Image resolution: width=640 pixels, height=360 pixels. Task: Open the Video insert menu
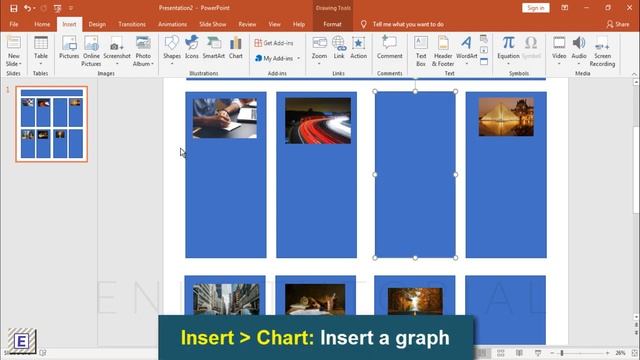tap(559, 51)
